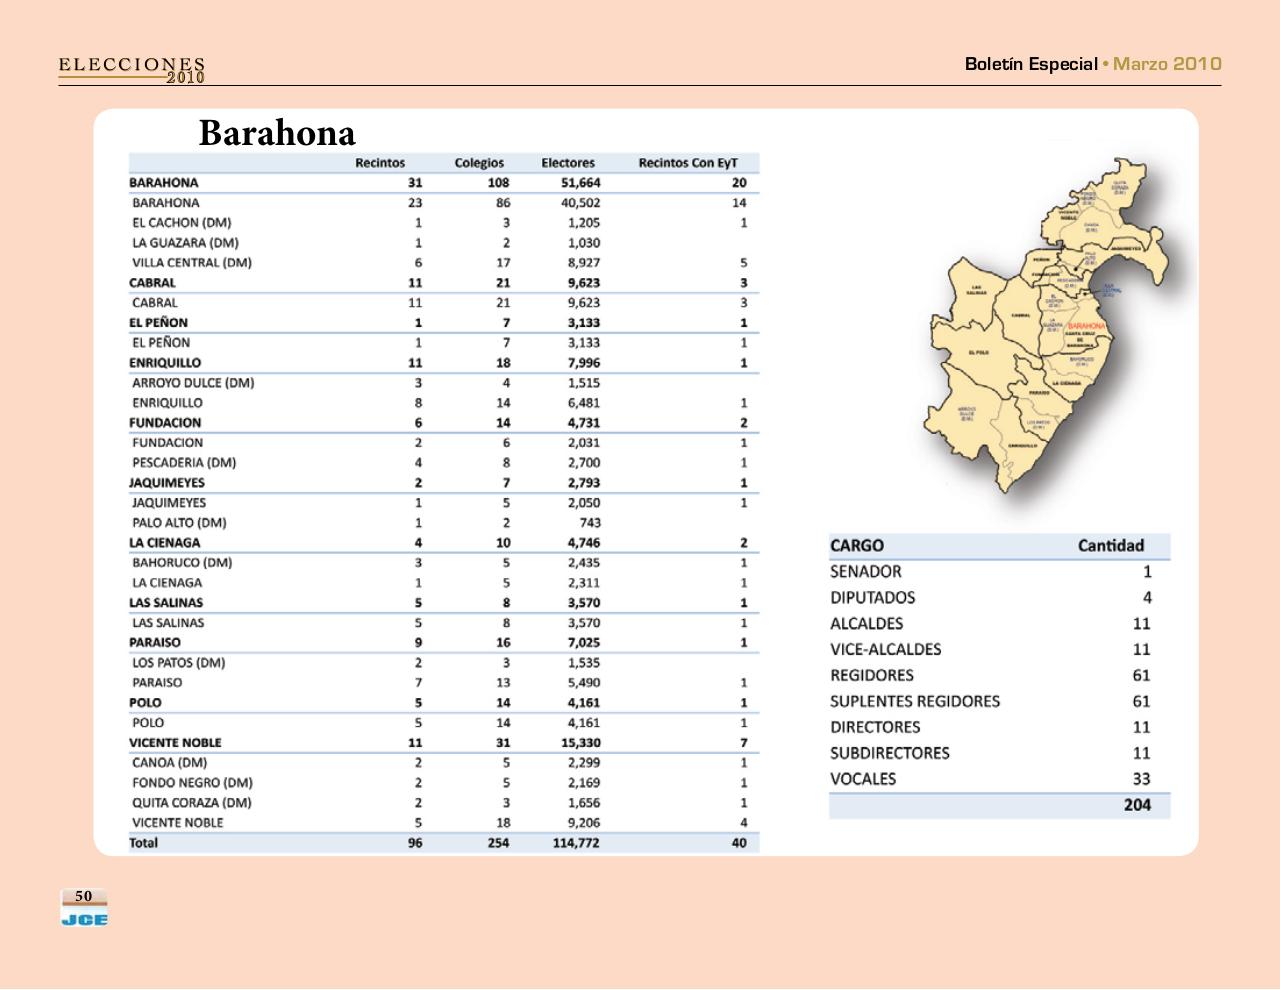Select the 'Electores' column header

point(568,163)
